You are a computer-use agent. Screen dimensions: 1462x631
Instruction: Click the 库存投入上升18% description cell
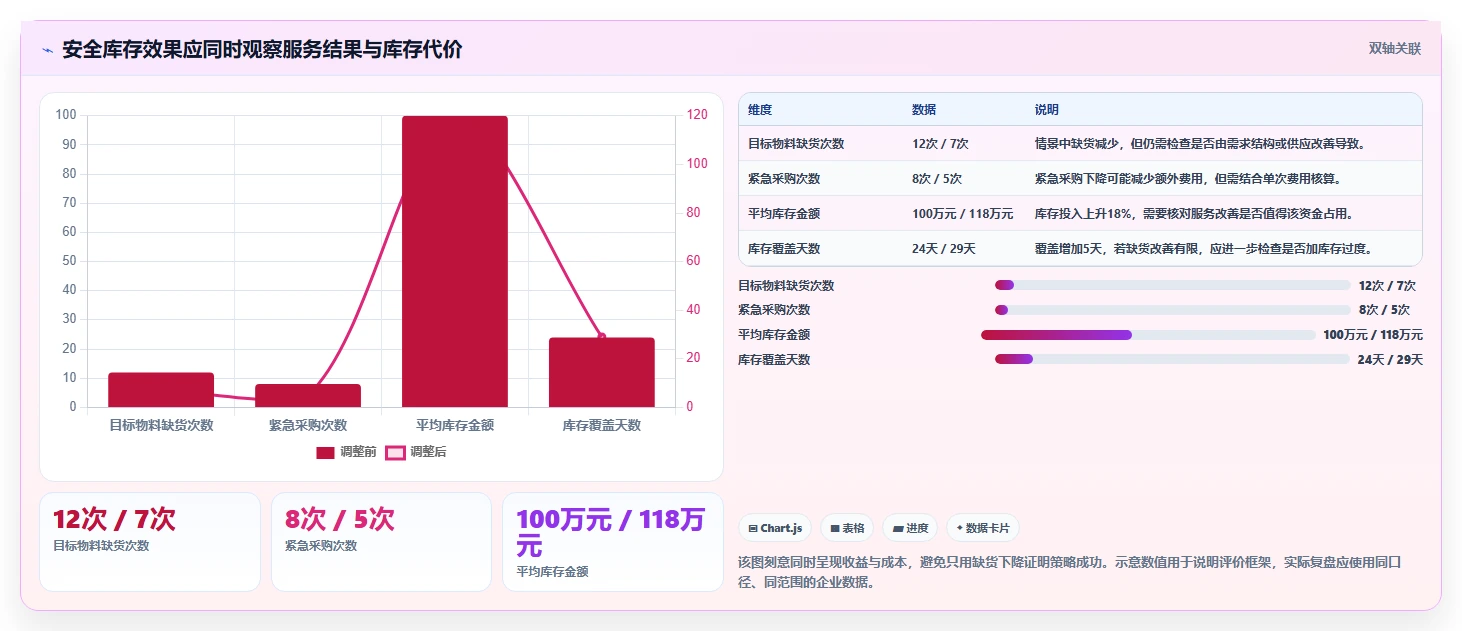(x=1194, y=214)
